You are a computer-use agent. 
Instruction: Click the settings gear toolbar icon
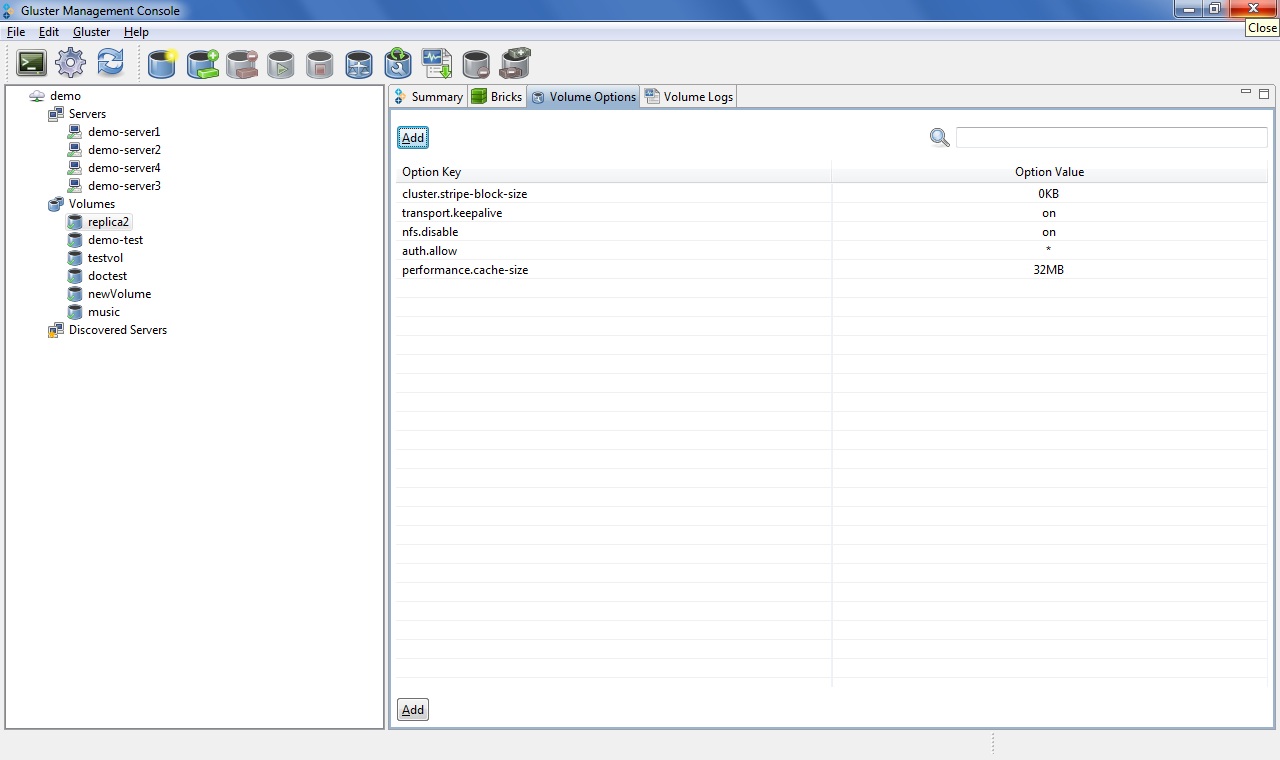pos(70,64)
